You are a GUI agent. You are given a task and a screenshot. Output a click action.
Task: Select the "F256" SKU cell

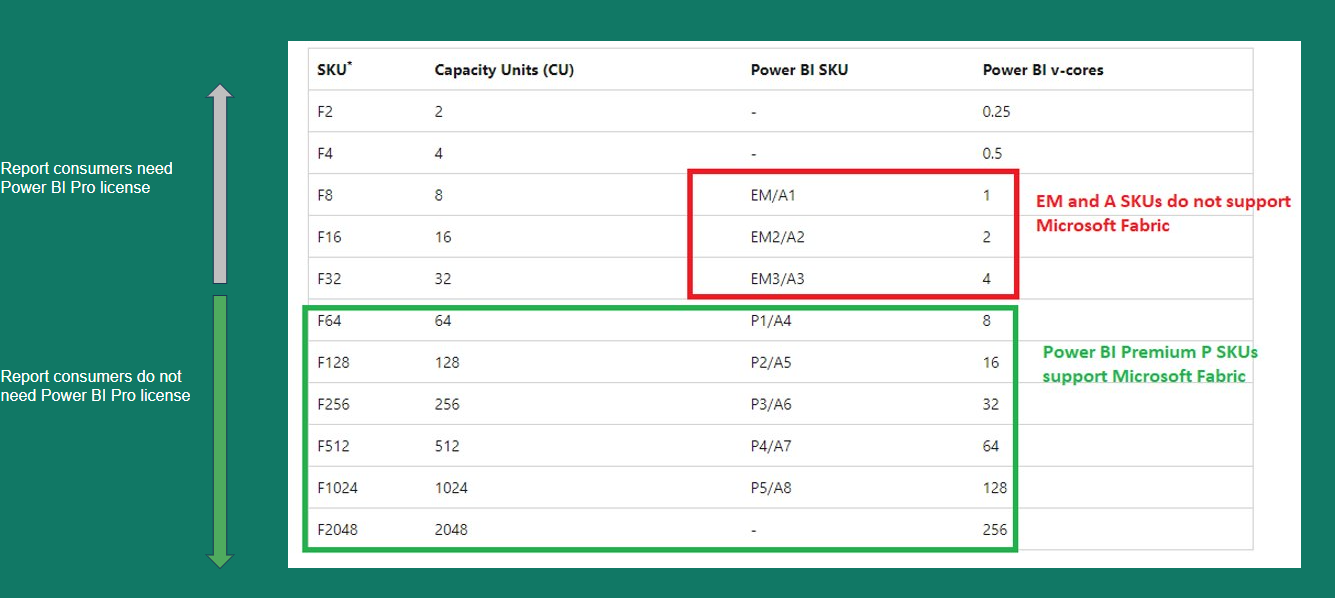[x=333, y=404]
